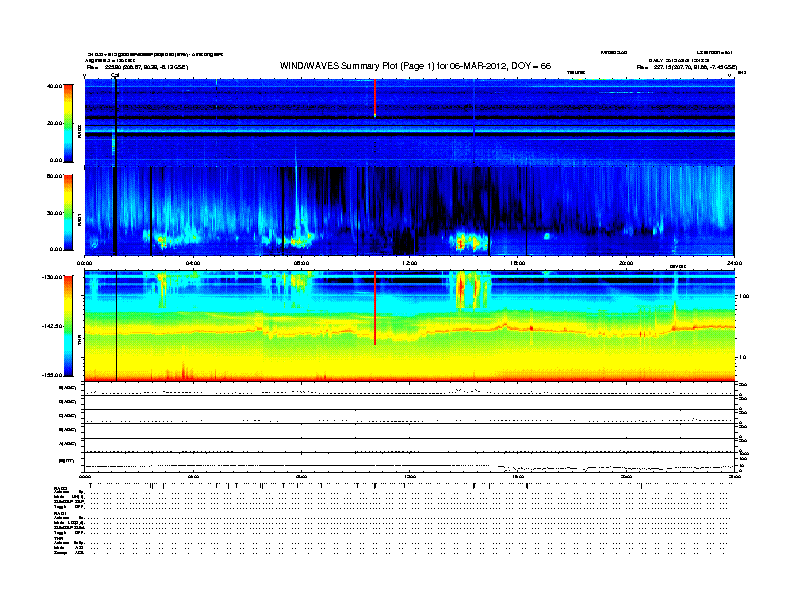Click the 20:00 tick label under RAD1 spectrogram
Image resolution: width=792 pixels, height=612 pixels.
(626, 263)
